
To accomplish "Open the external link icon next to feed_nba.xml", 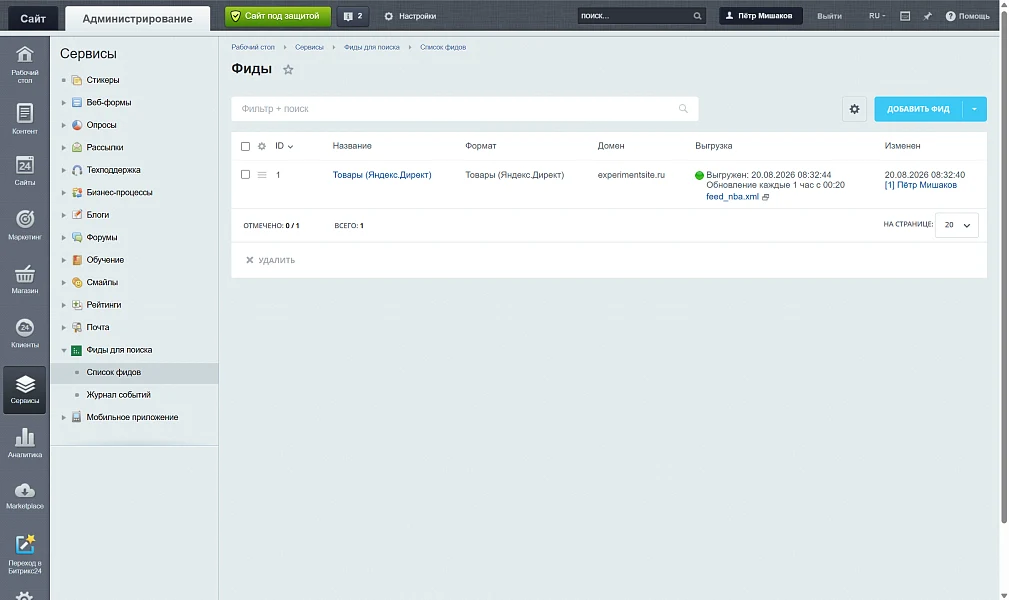I will coord(766,197).
